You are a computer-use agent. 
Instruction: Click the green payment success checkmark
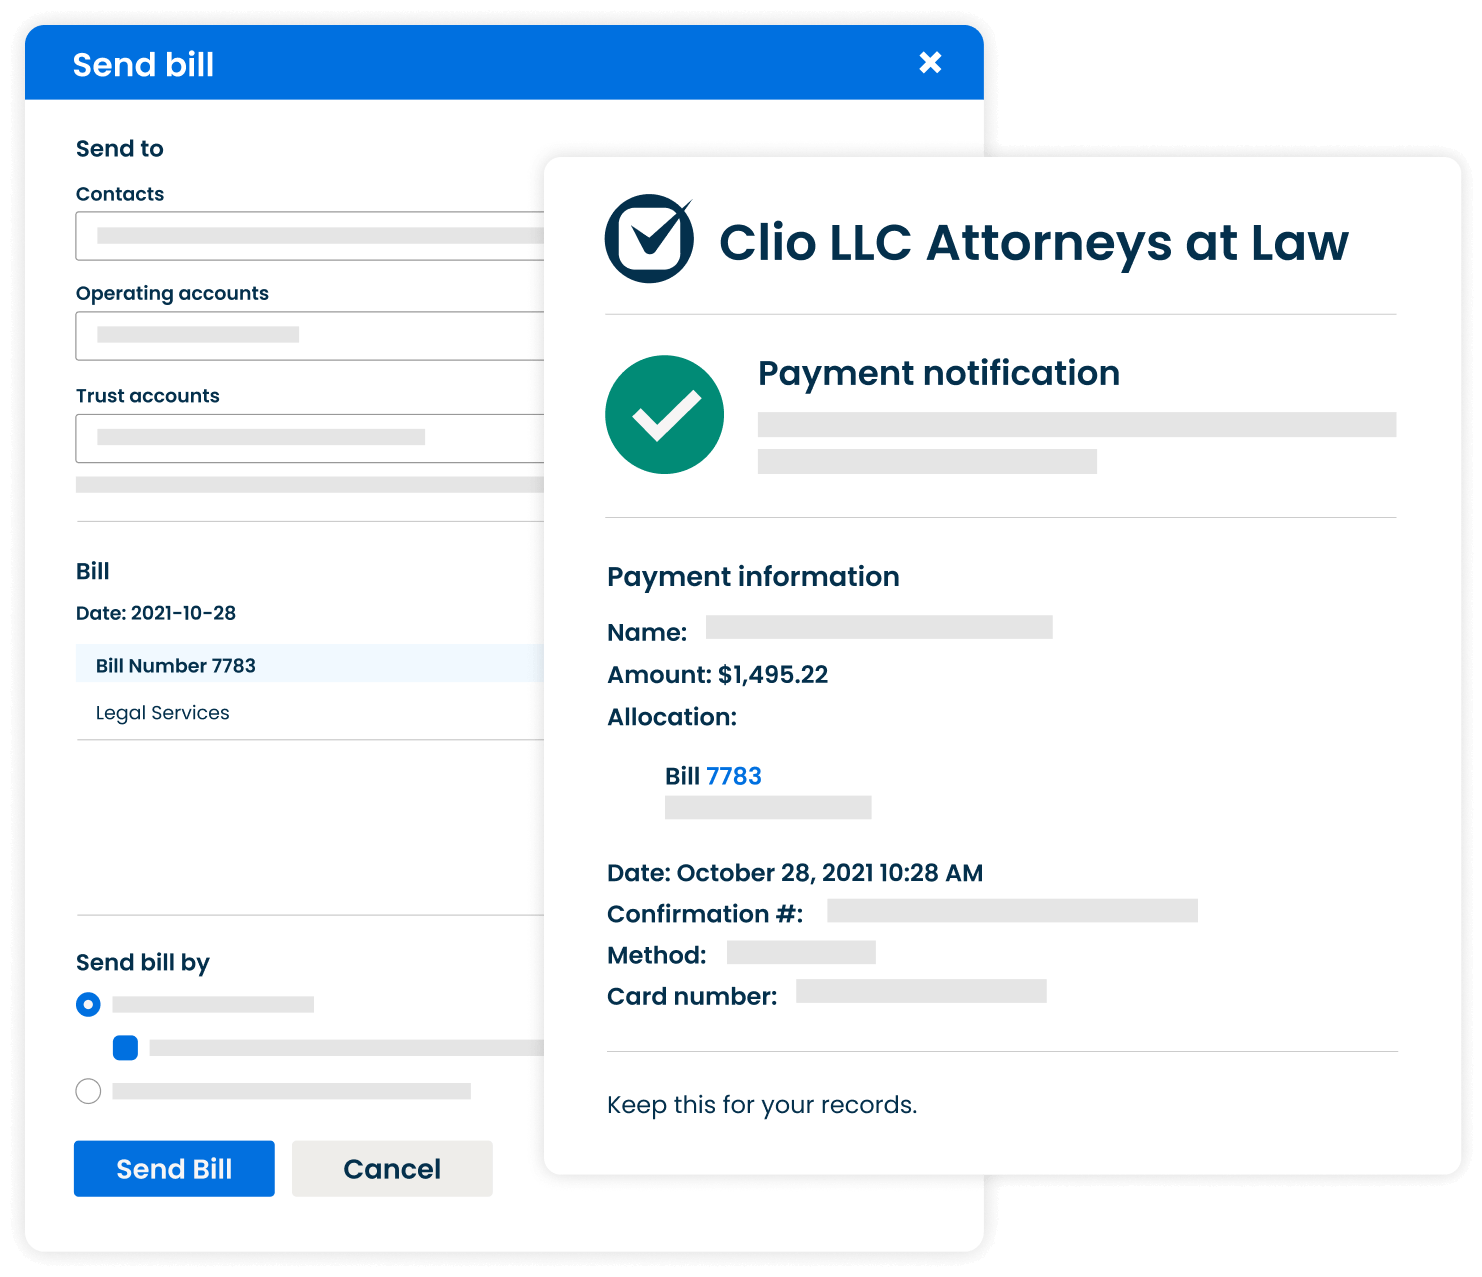coord(664,414)
